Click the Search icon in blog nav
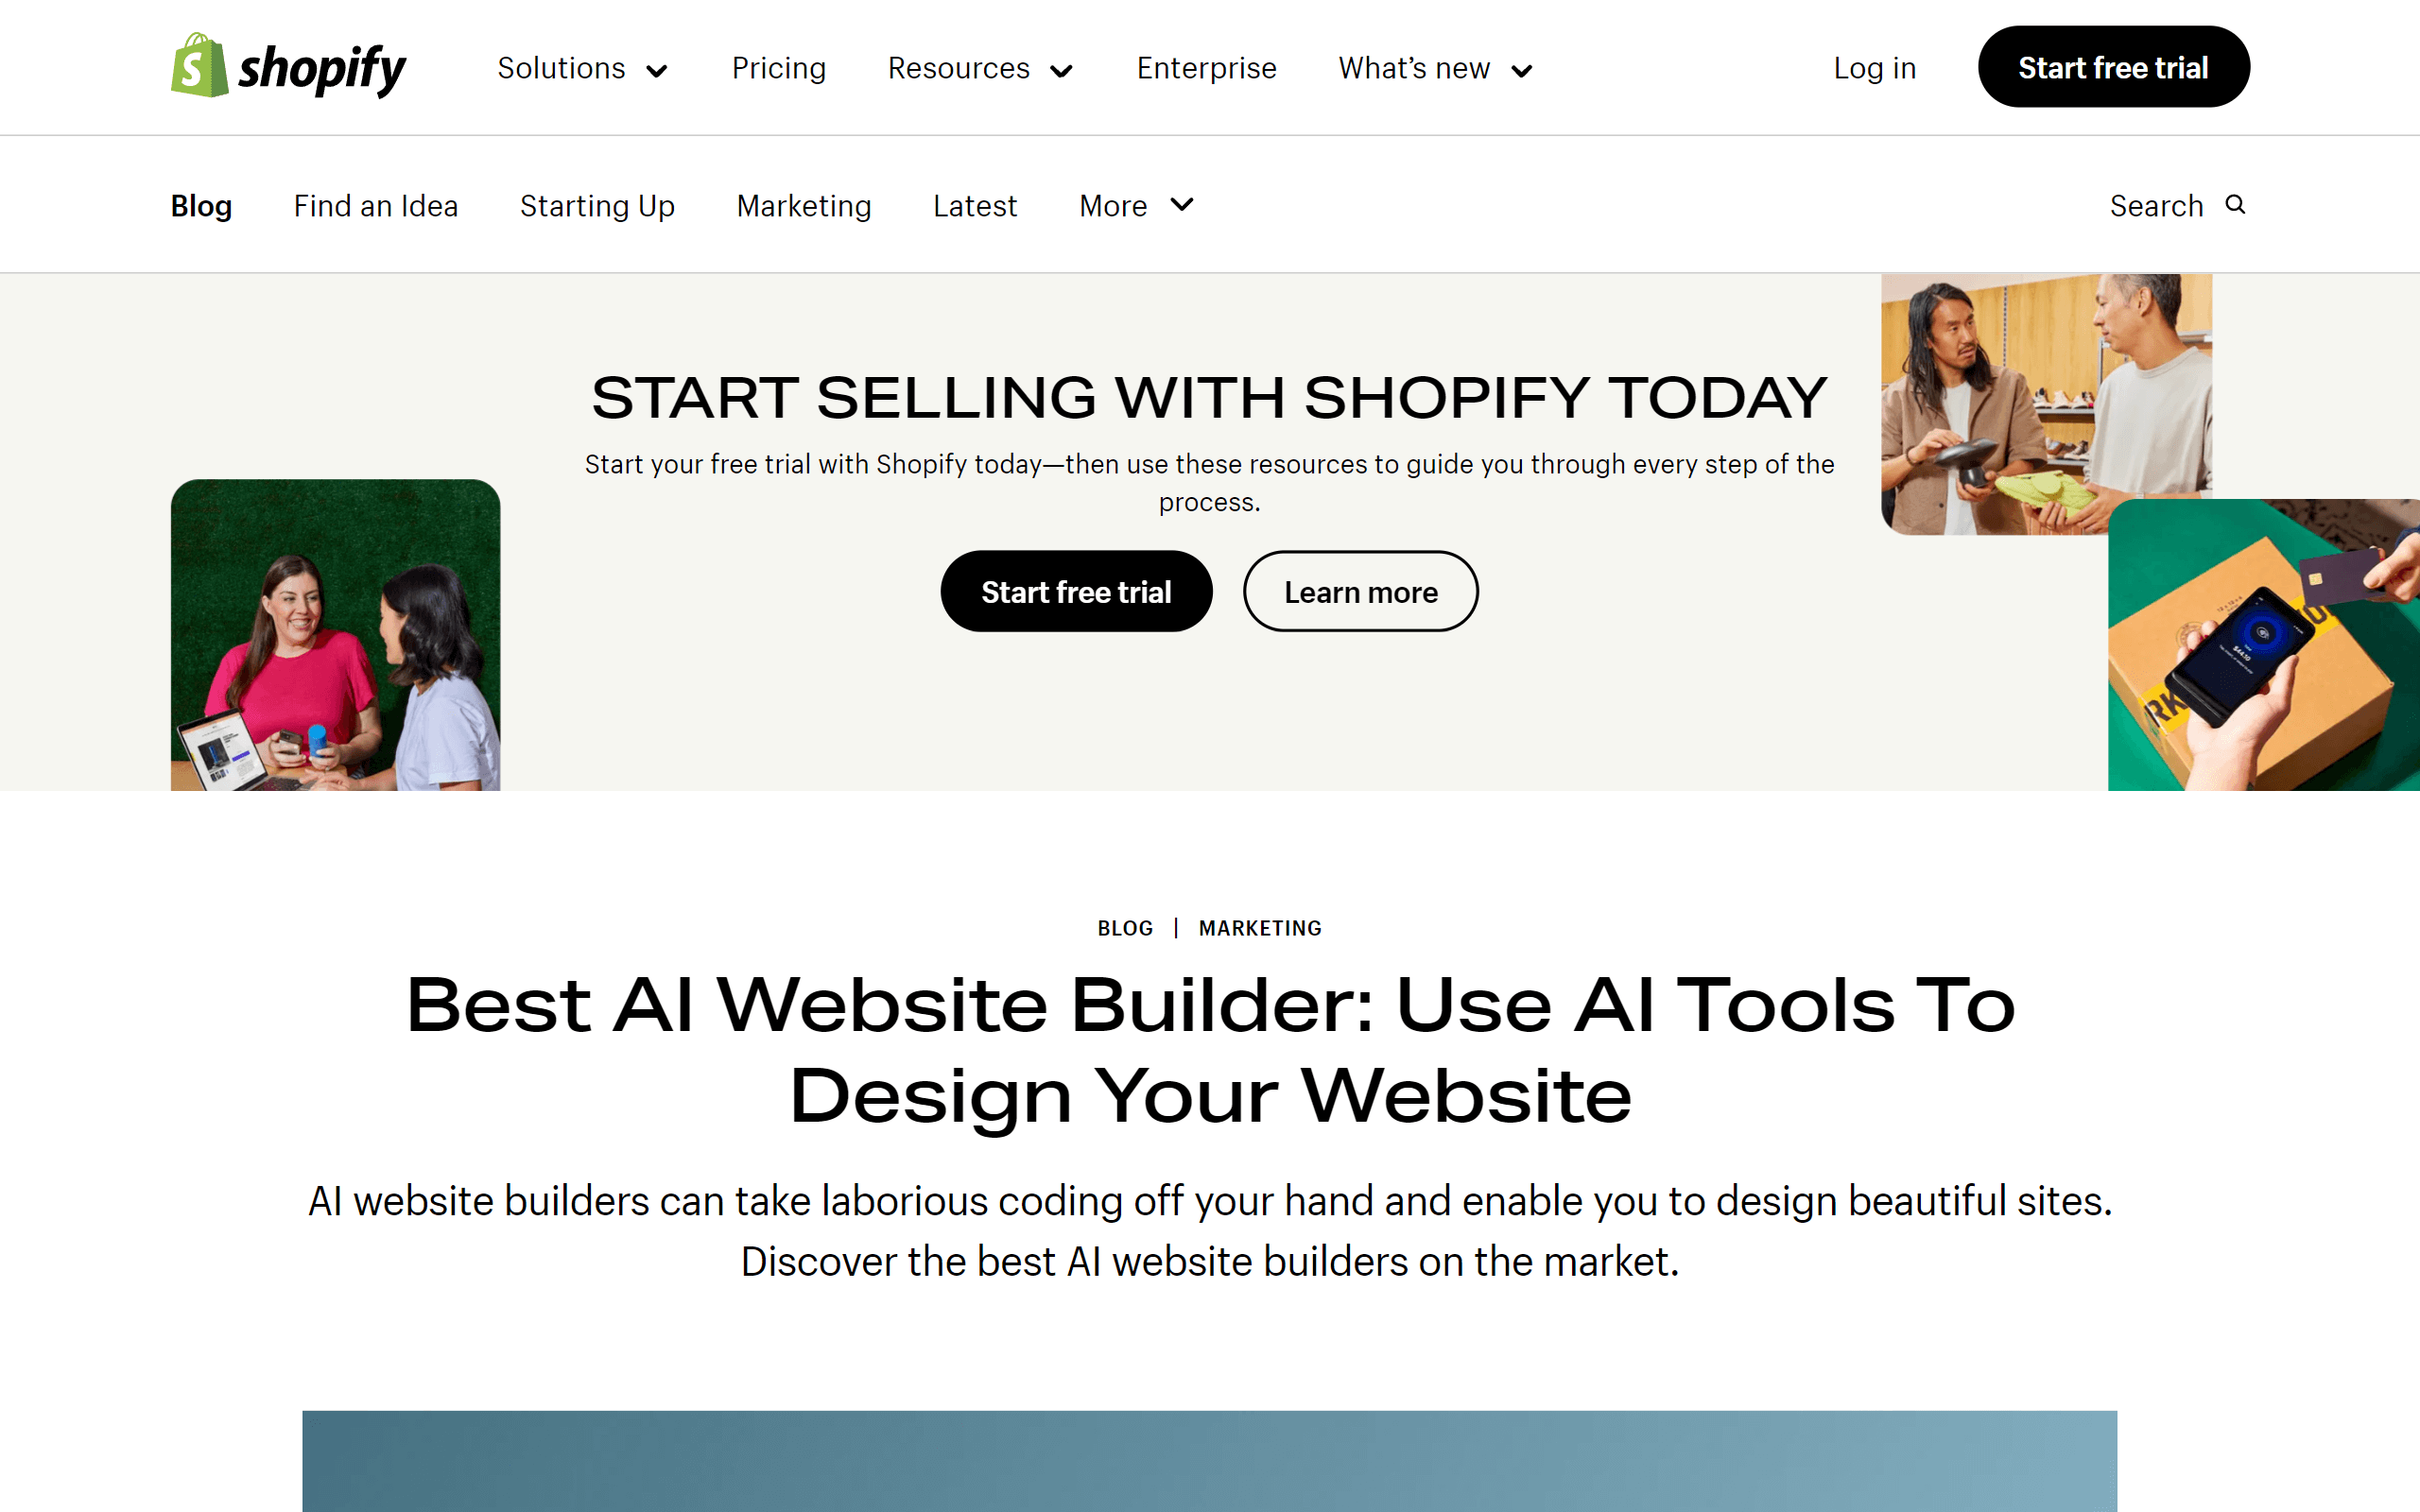The image size is (2420, 1512). [2236, 204]
